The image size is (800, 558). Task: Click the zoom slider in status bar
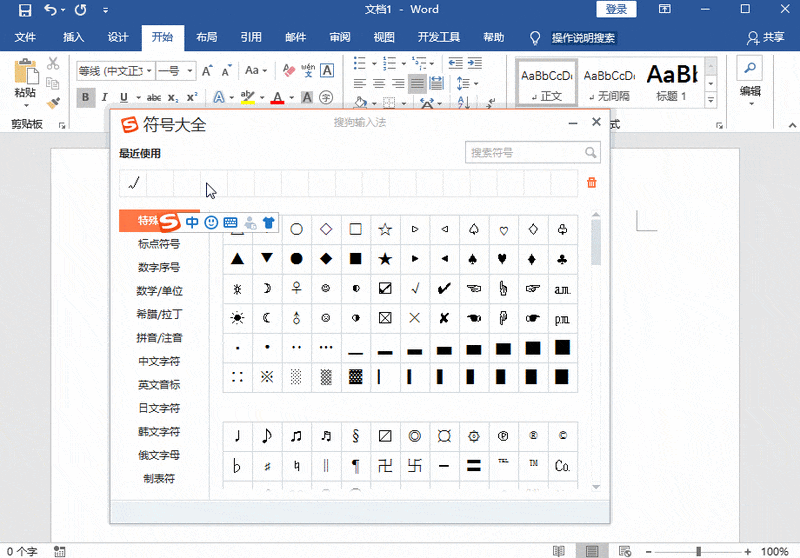click(x=697, y=551)
